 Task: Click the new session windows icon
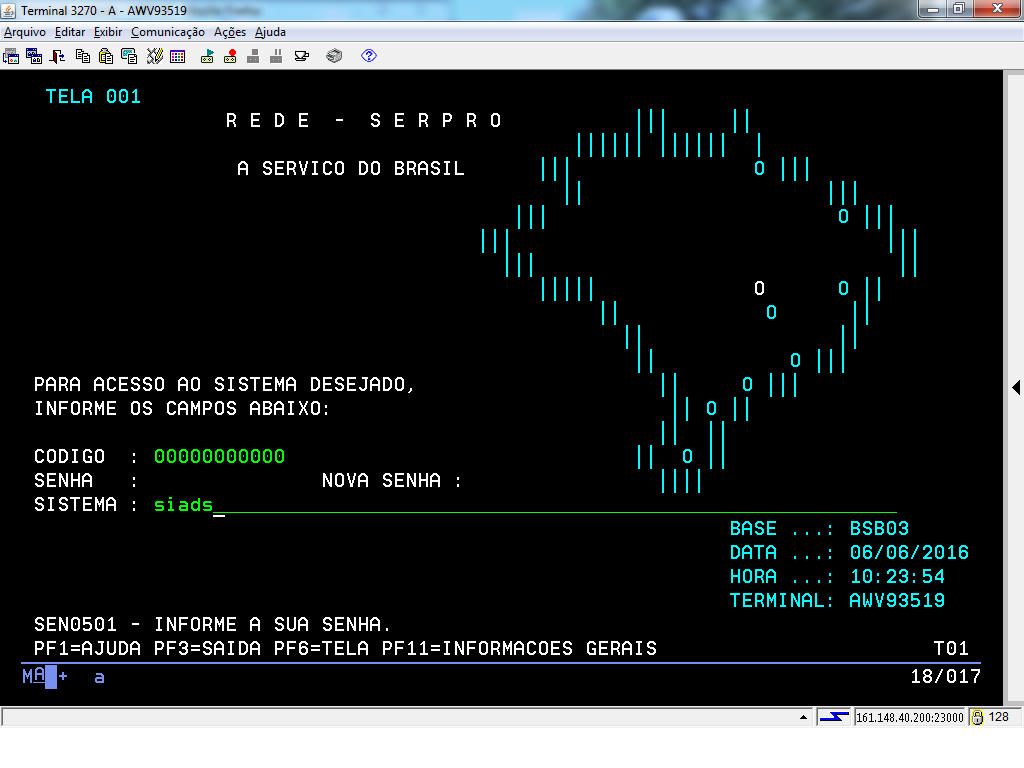(x=34, y=56)
